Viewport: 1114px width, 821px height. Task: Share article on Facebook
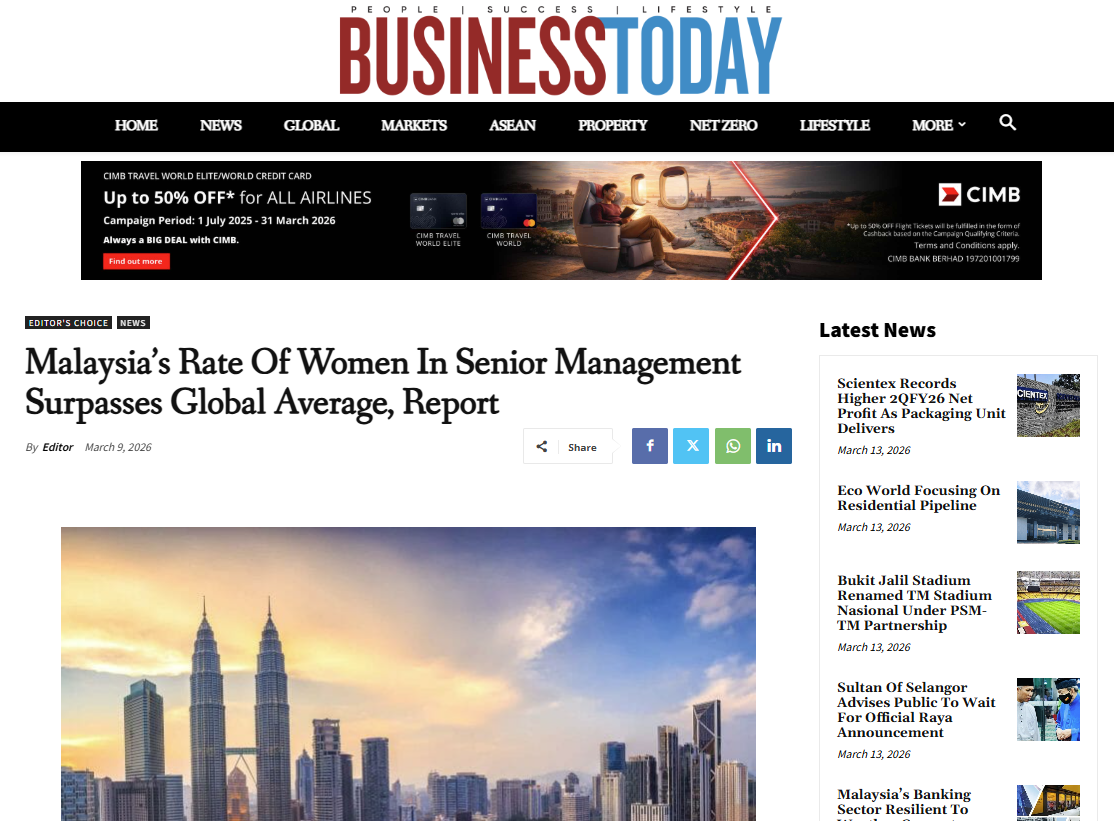point(649,446)
